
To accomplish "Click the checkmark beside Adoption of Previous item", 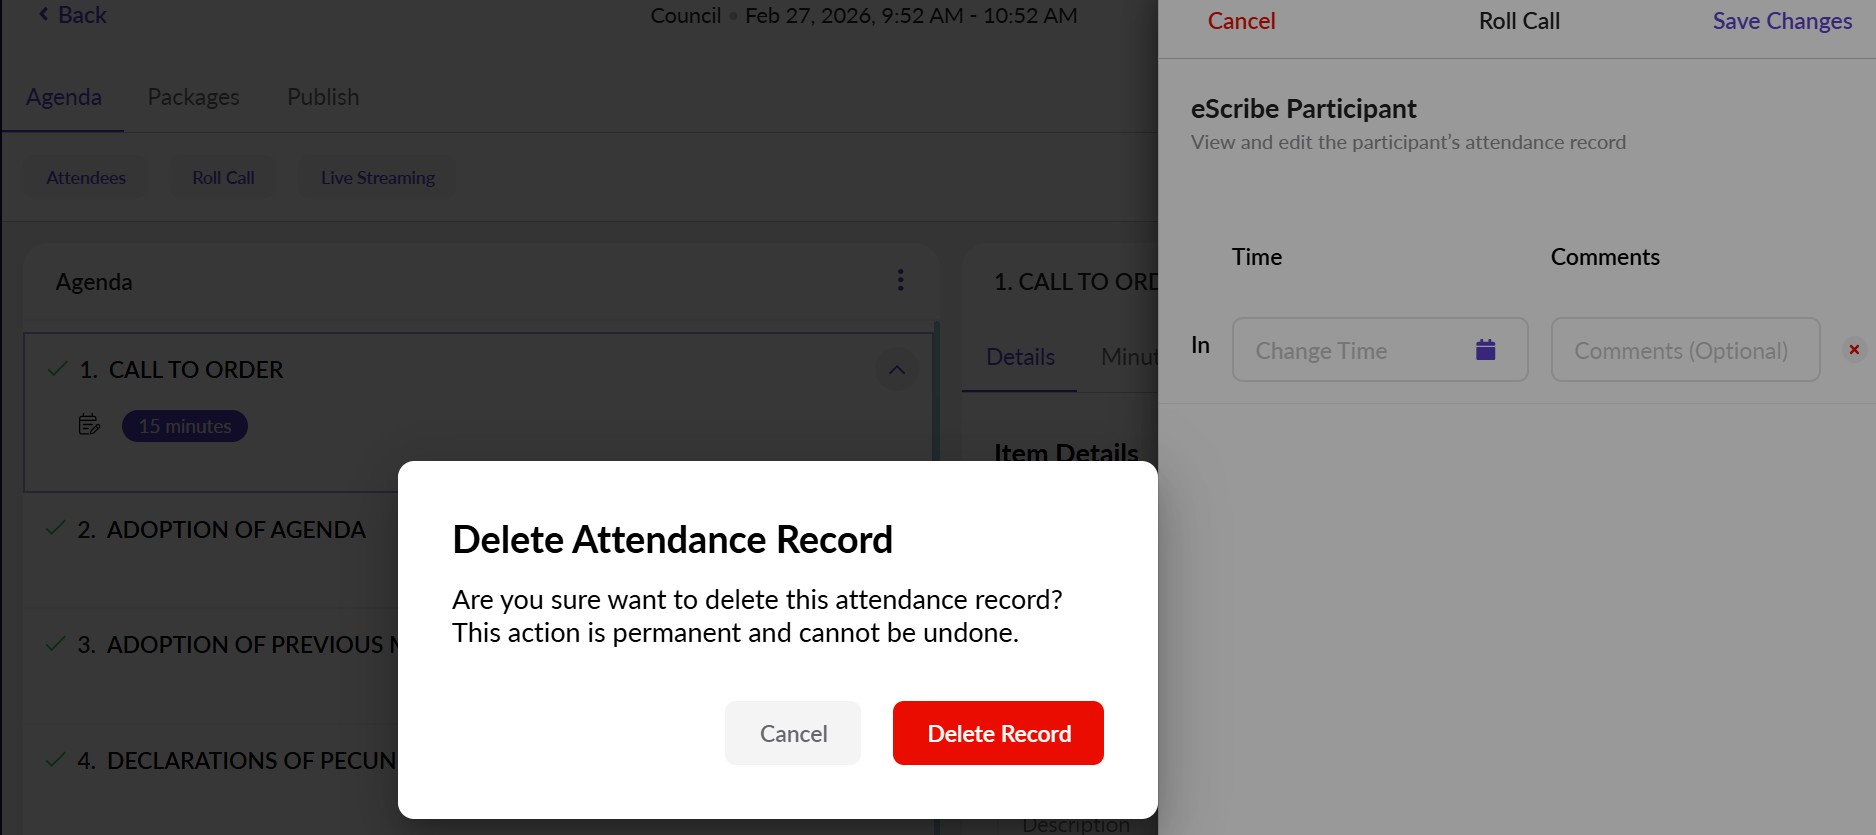I will point(56,644).
